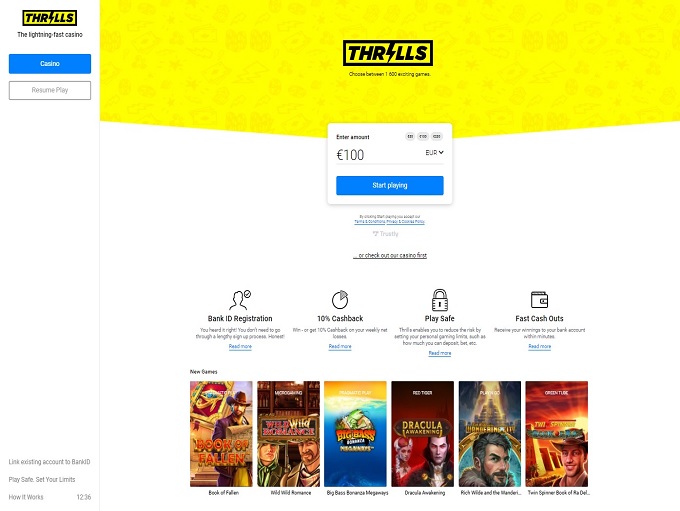The image size is (680, 511).
Task: Click the large Thrills logo in the banner
Action: (x=388, y=53)
